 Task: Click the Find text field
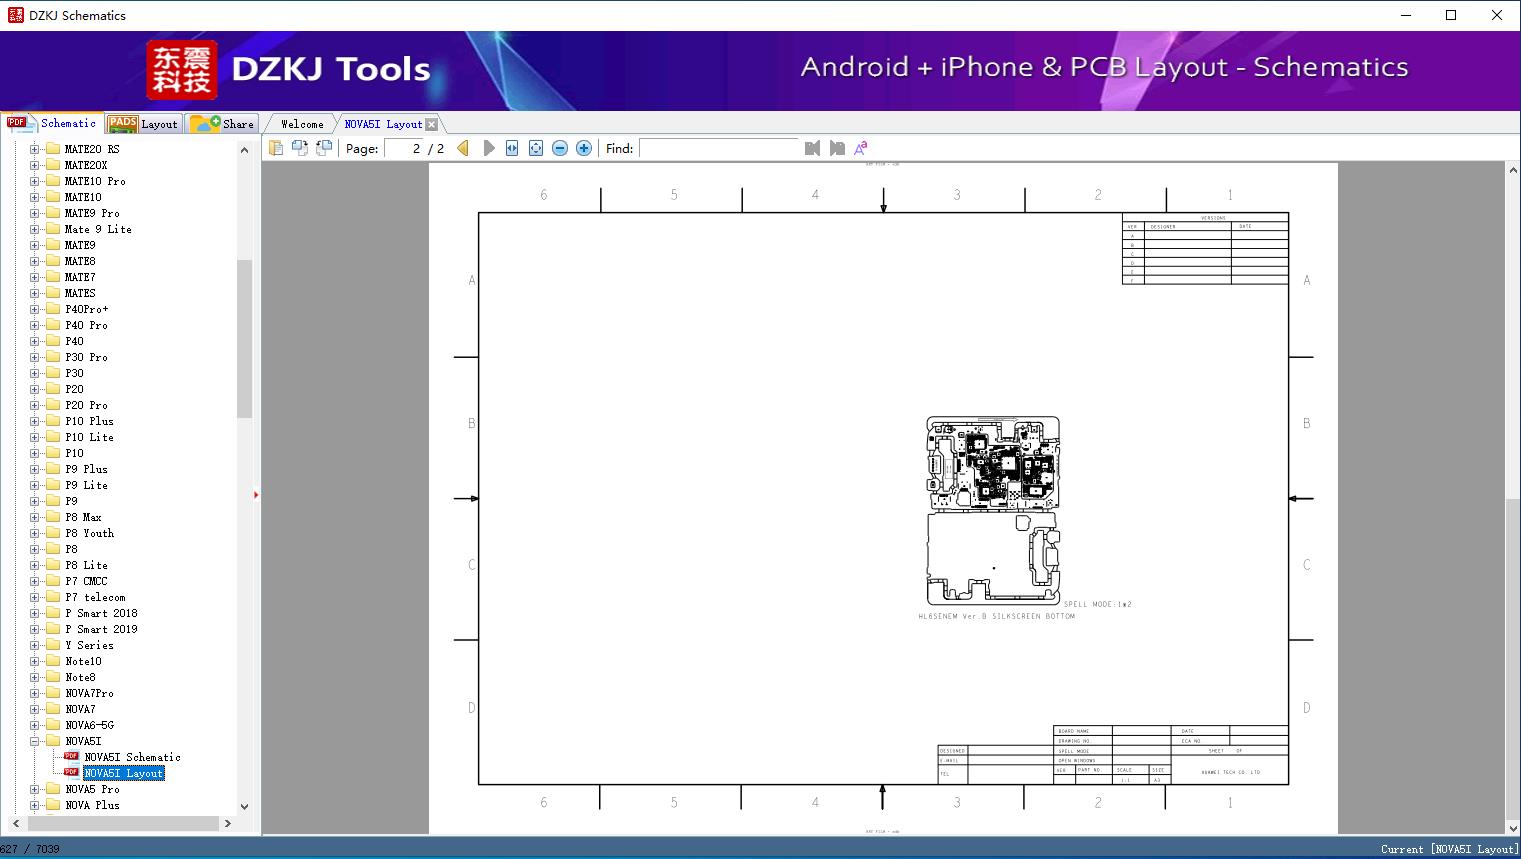(719, 148)
